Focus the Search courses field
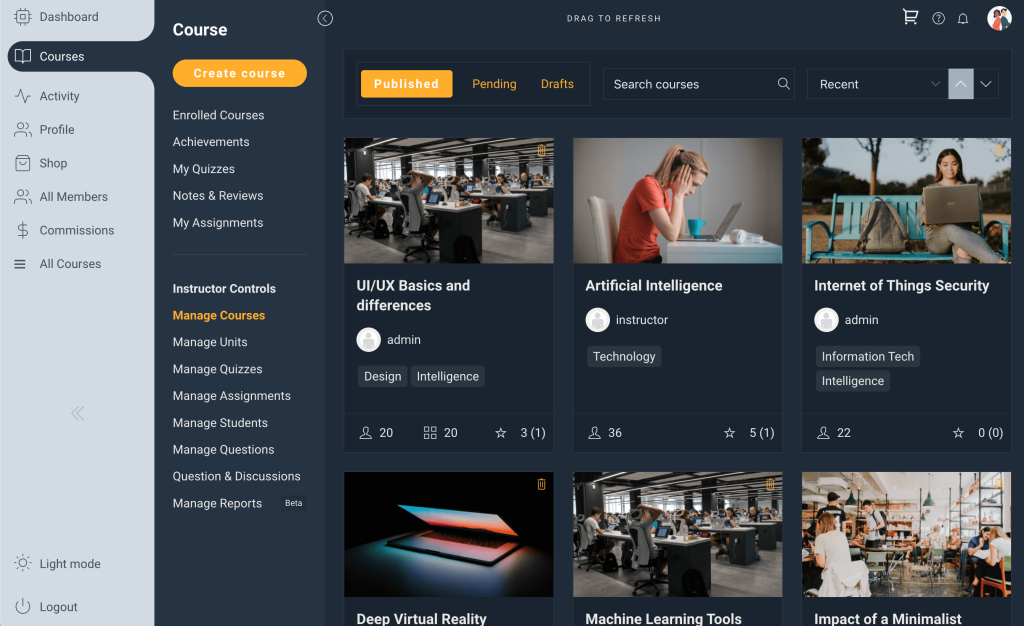This screenshot has height=626, width=1024. [x=698, y=84]
